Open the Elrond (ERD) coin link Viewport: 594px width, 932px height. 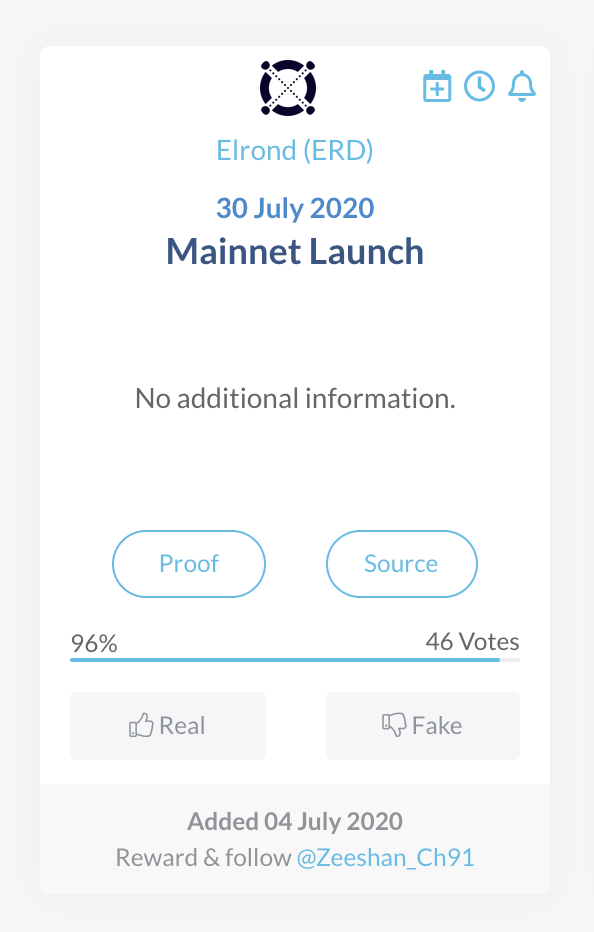click(295, 150)
